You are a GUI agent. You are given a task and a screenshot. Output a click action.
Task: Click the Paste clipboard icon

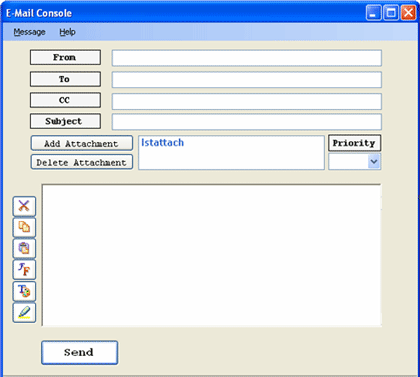24,249
